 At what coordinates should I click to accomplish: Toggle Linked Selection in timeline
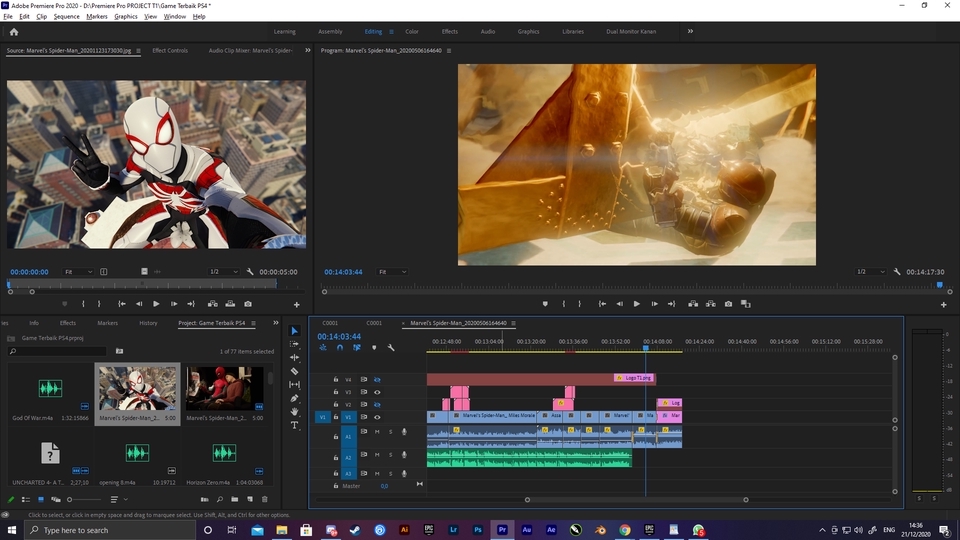[x=357, y=348]
